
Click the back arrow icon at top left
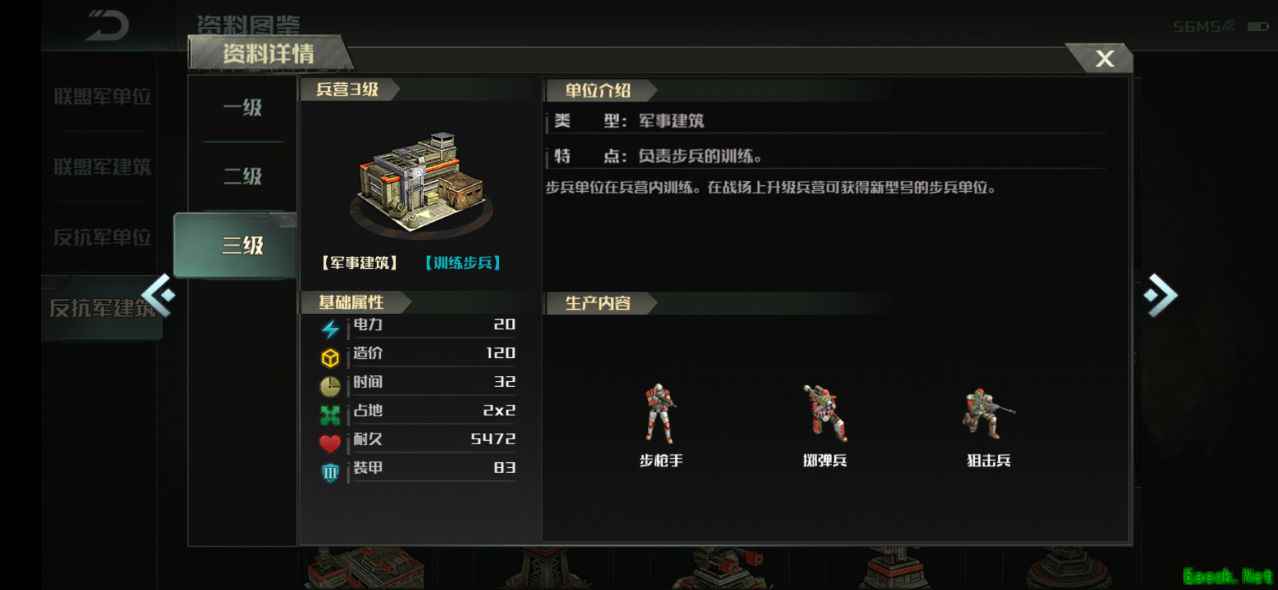pos(106,26)
